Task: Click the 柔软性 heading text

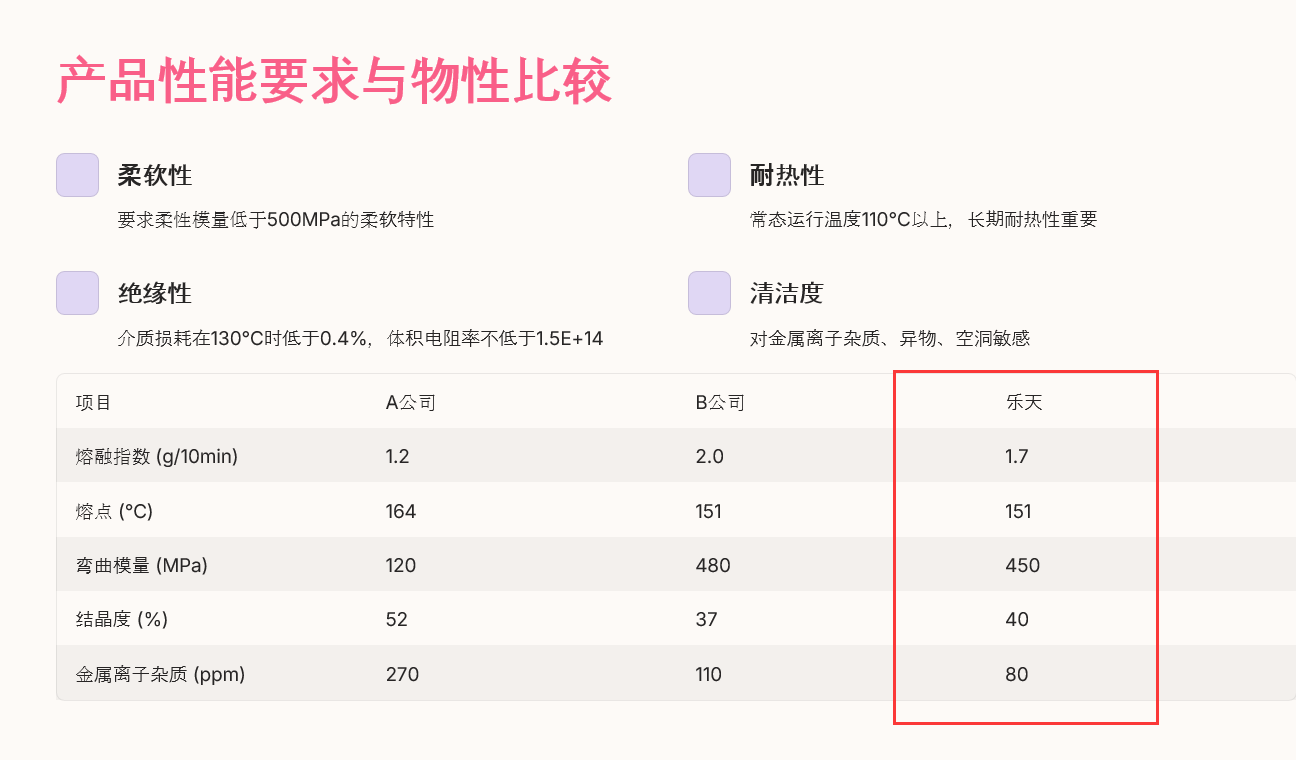Action: (x=155, y=176)
